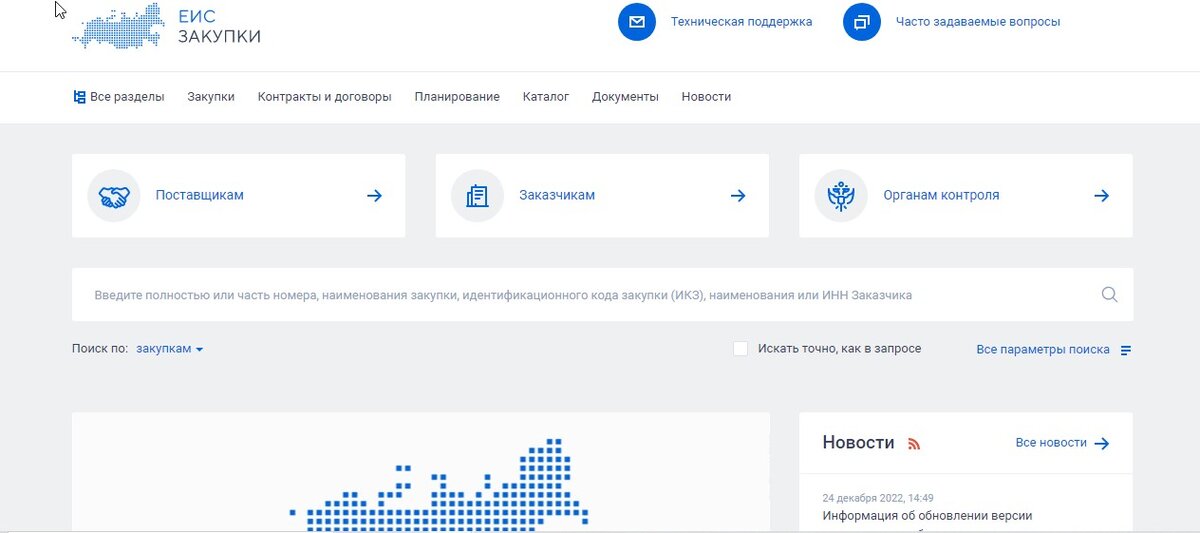Click the magnifier search icon
The width and height of the screenshot is (1200, 533).
(1109, 295)
